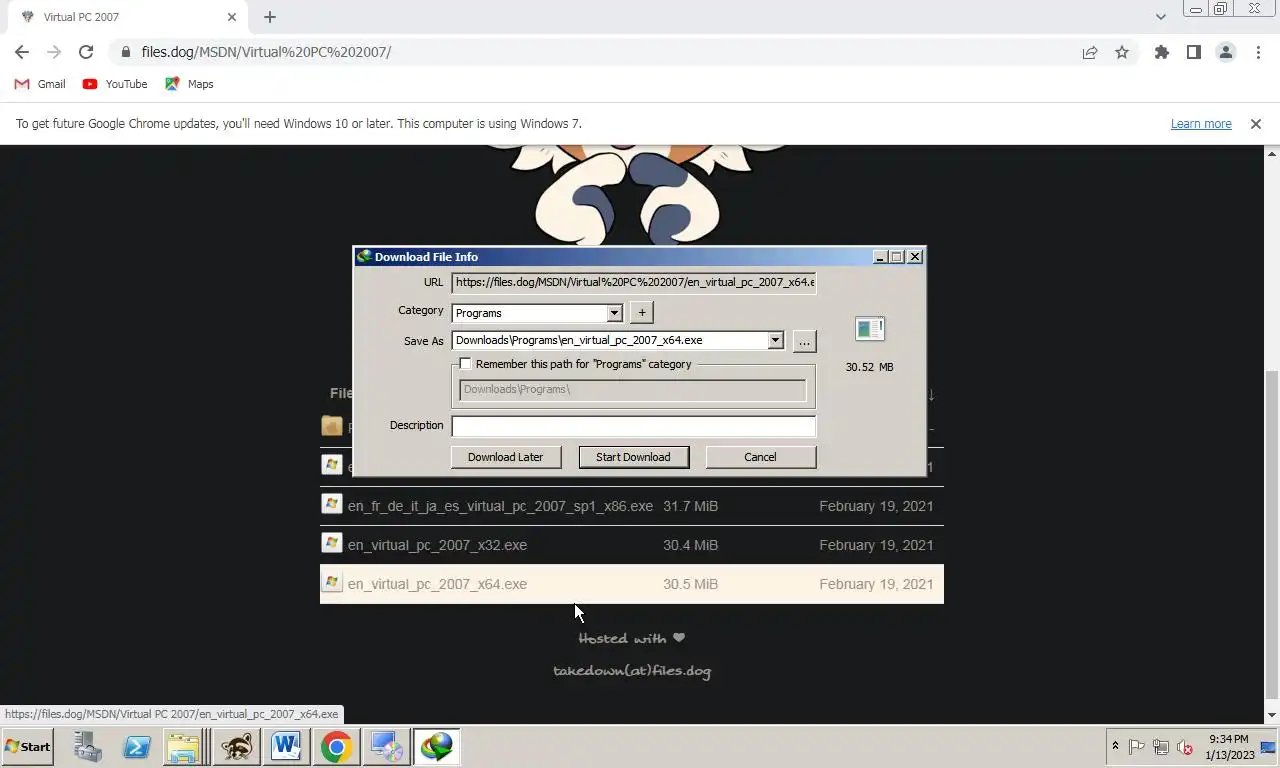Click the file type icon above 30.52 MB

[x=870, y=329]
